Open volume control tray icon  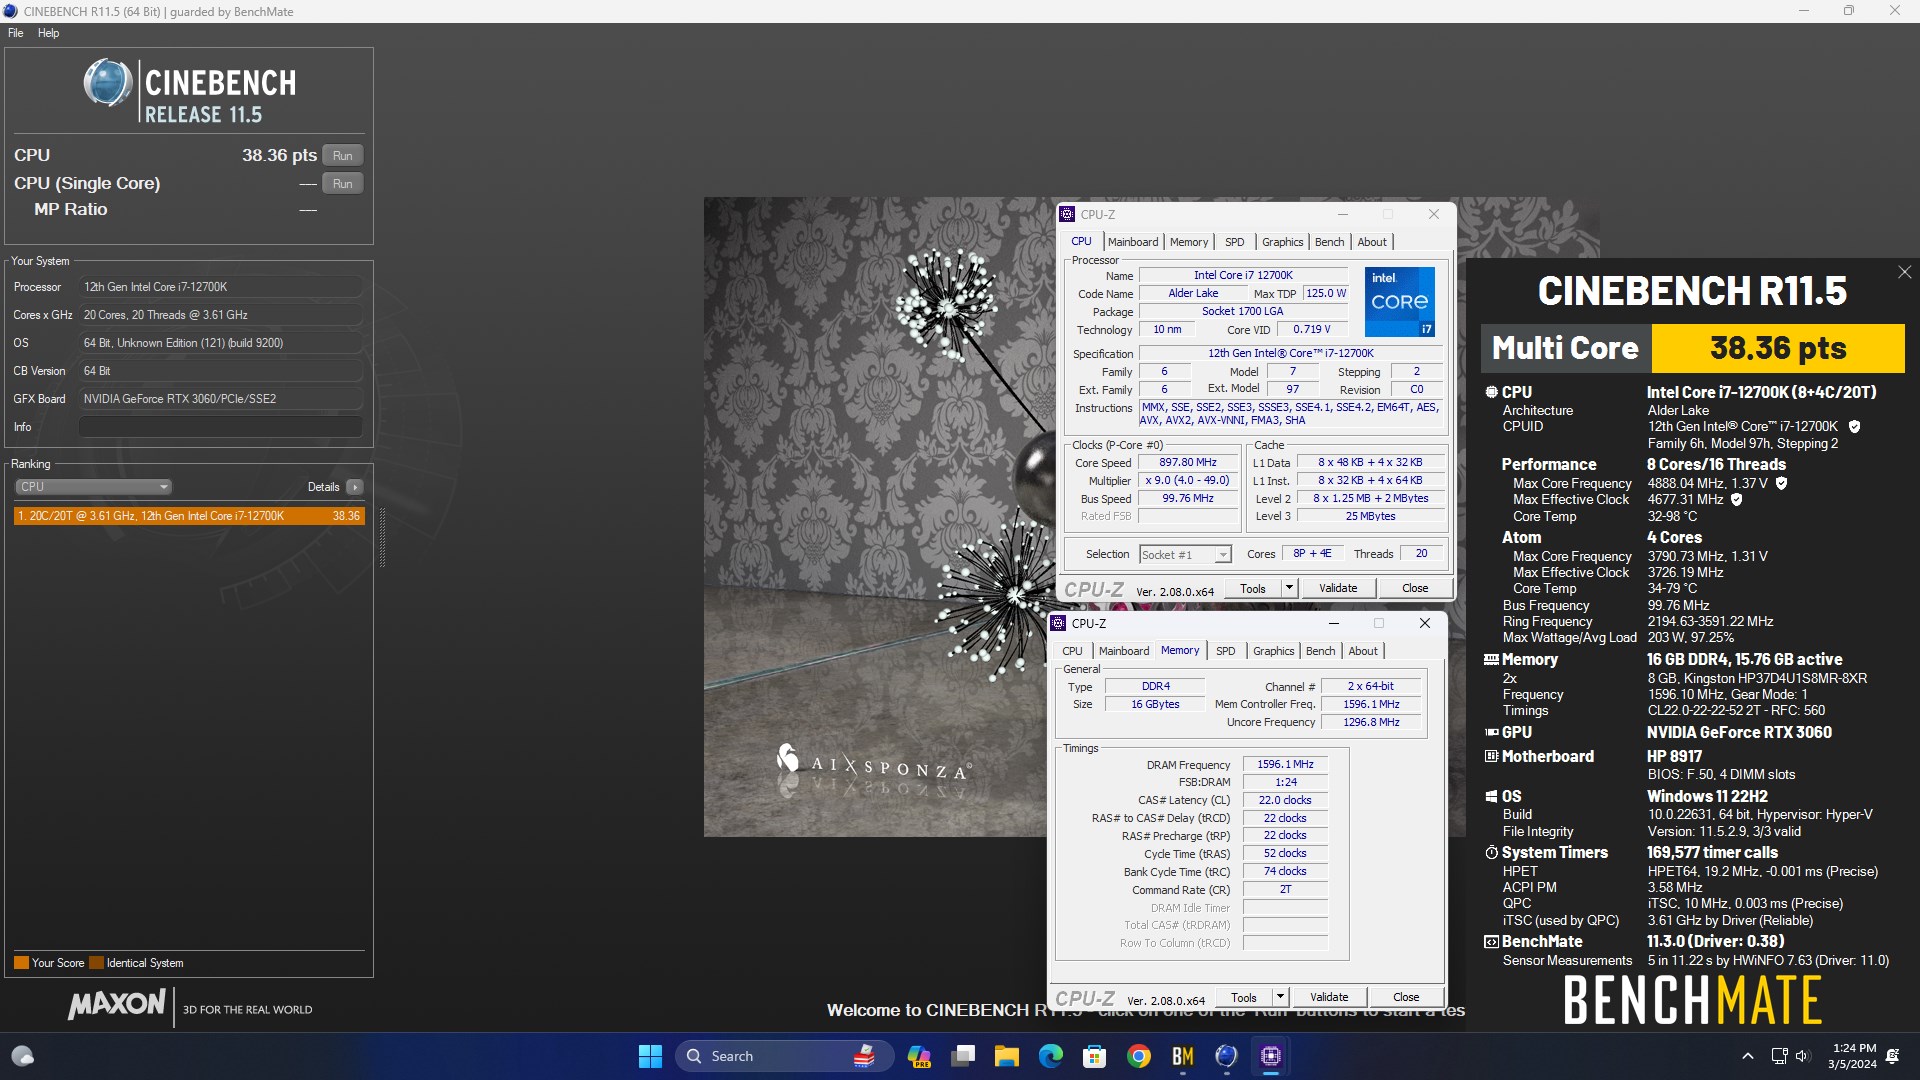click(x=1802, y=1056)
